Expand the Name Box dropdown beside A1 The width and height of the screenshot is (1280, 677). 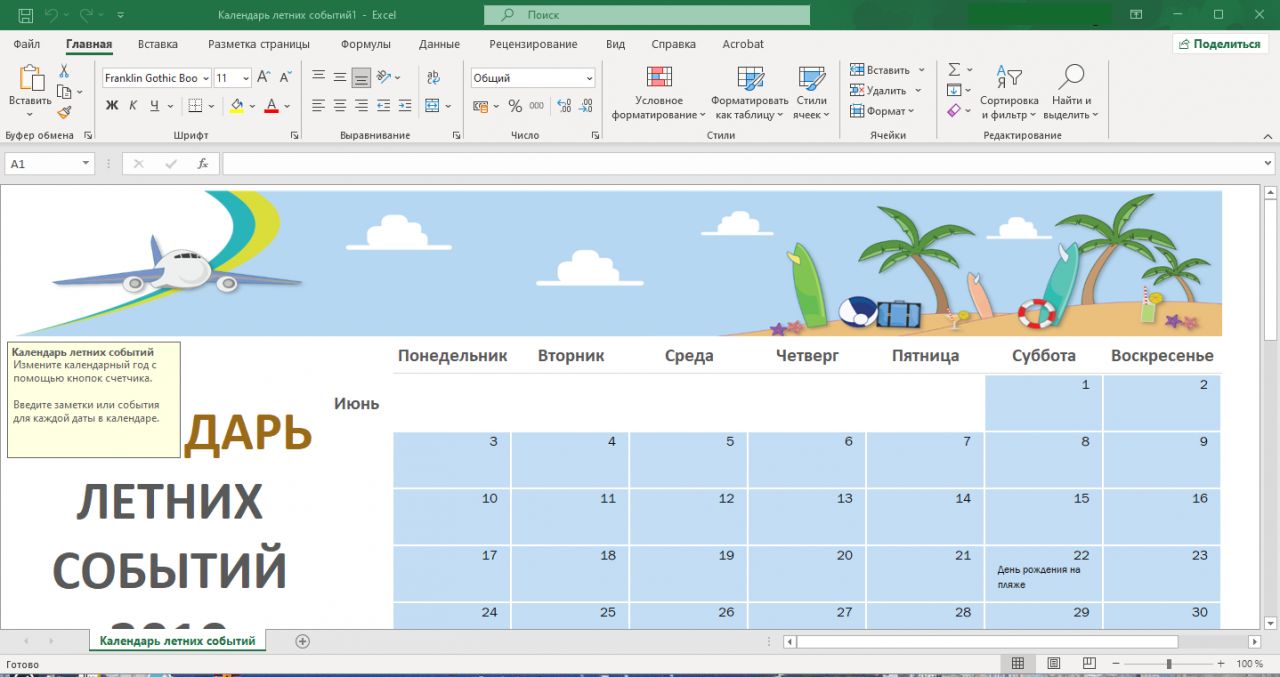pyautogui.click(x=86, y=164)
